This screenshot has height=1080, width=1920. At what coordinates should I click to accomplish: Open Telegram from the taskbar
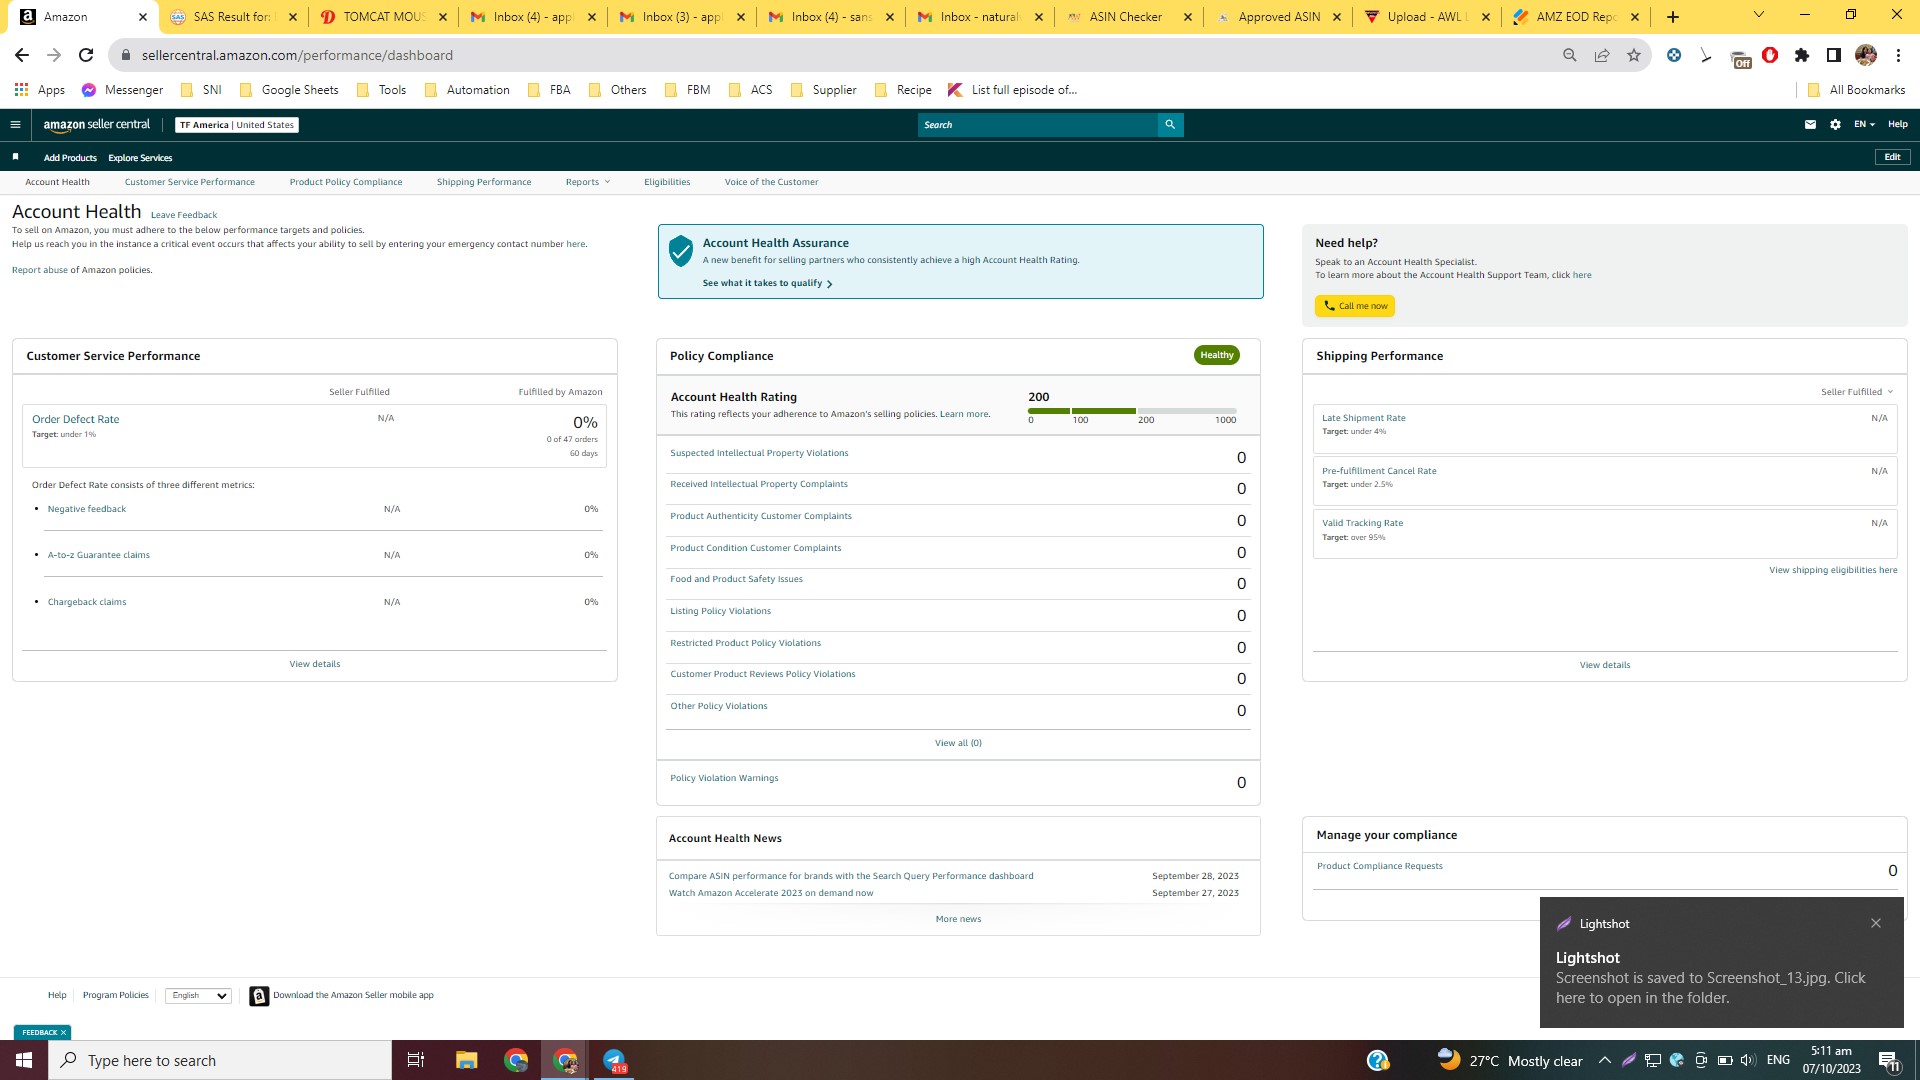coord(614,1060)
